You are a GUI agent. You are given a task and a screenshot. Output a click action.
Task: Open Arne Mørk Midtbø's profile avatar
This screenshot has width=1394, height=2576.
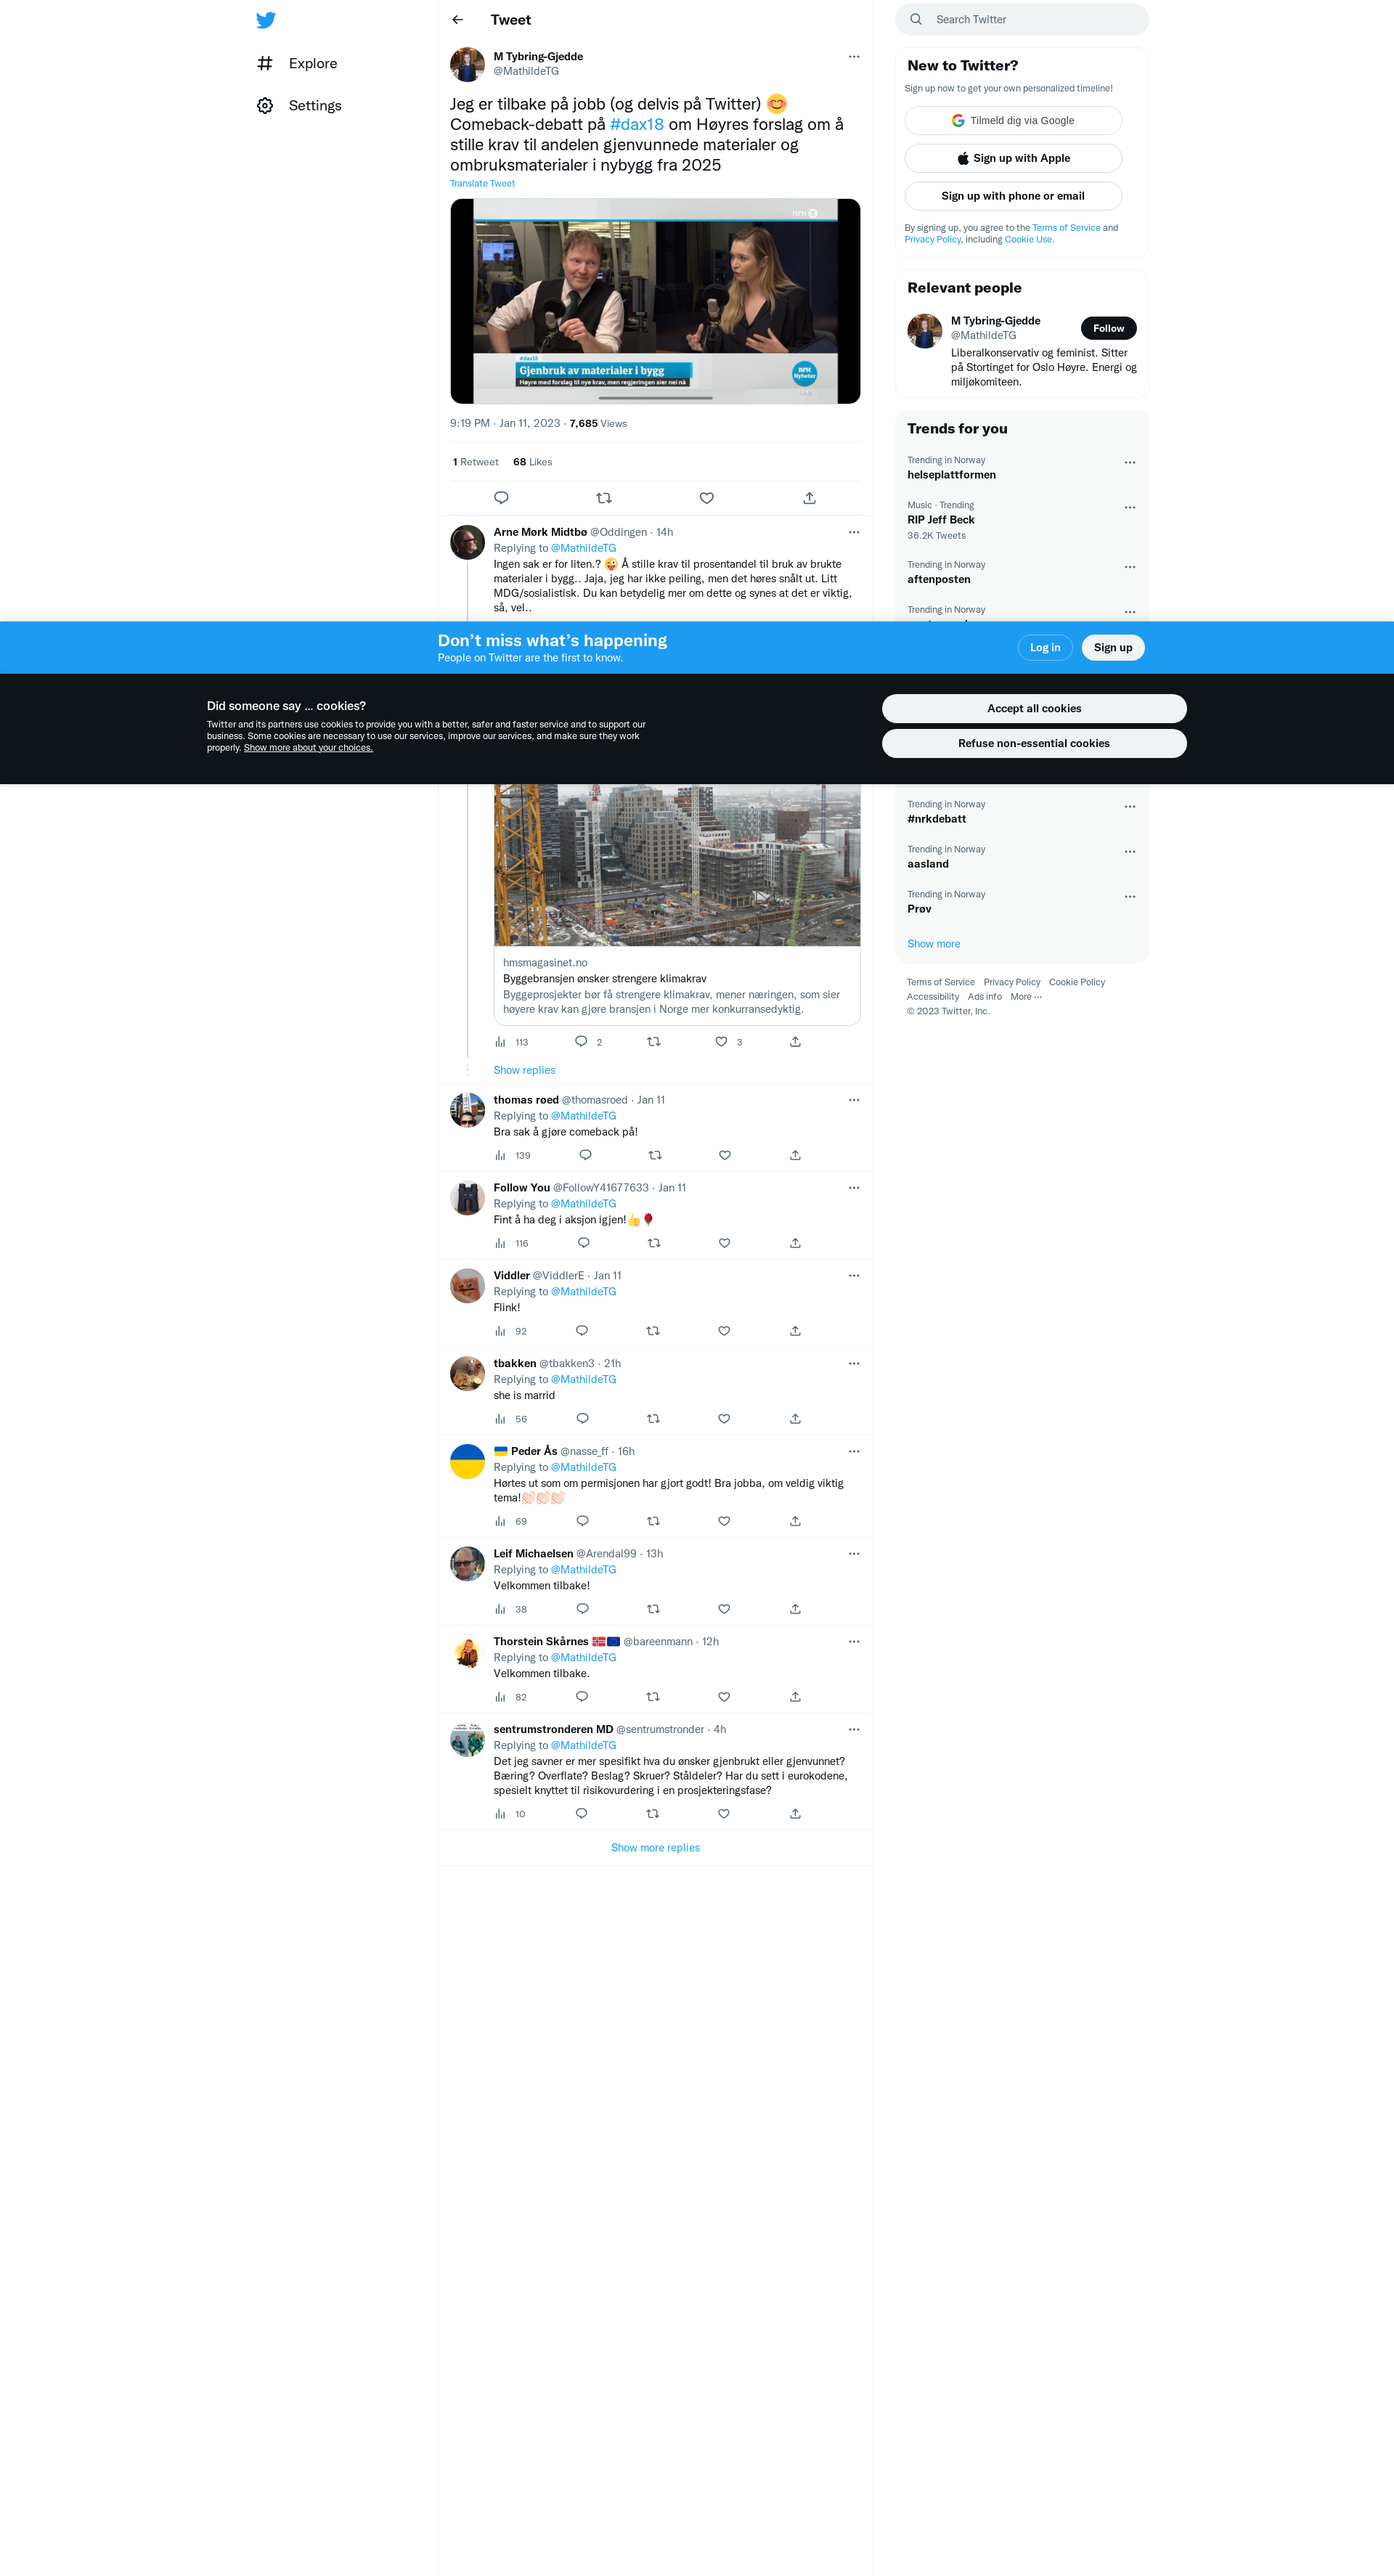467,543
